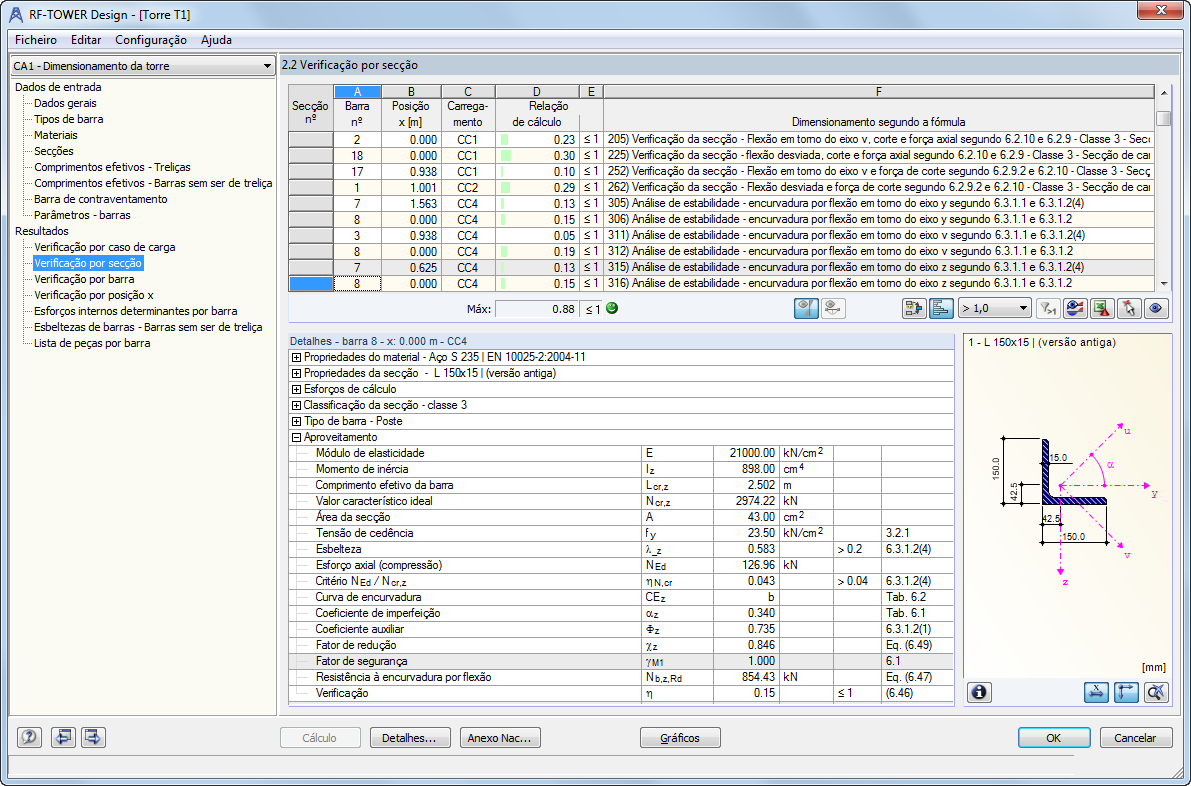Screen dimensions: 1191x786
Task: Toggle the colored relation bars icon
Action: [941, 308]
